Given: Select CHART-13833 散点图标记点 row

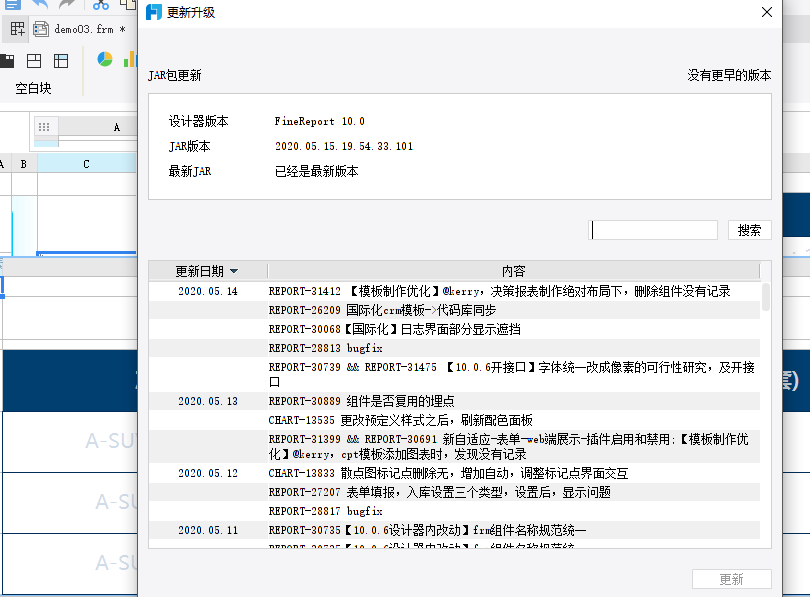Looking at the screenshot, I should coord(455,473).
